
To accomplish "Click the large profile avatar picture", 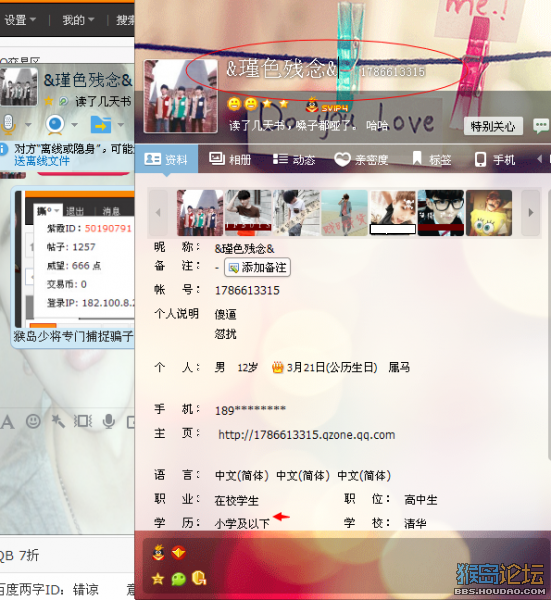I will pyautogui.click(x=181, y=96).
